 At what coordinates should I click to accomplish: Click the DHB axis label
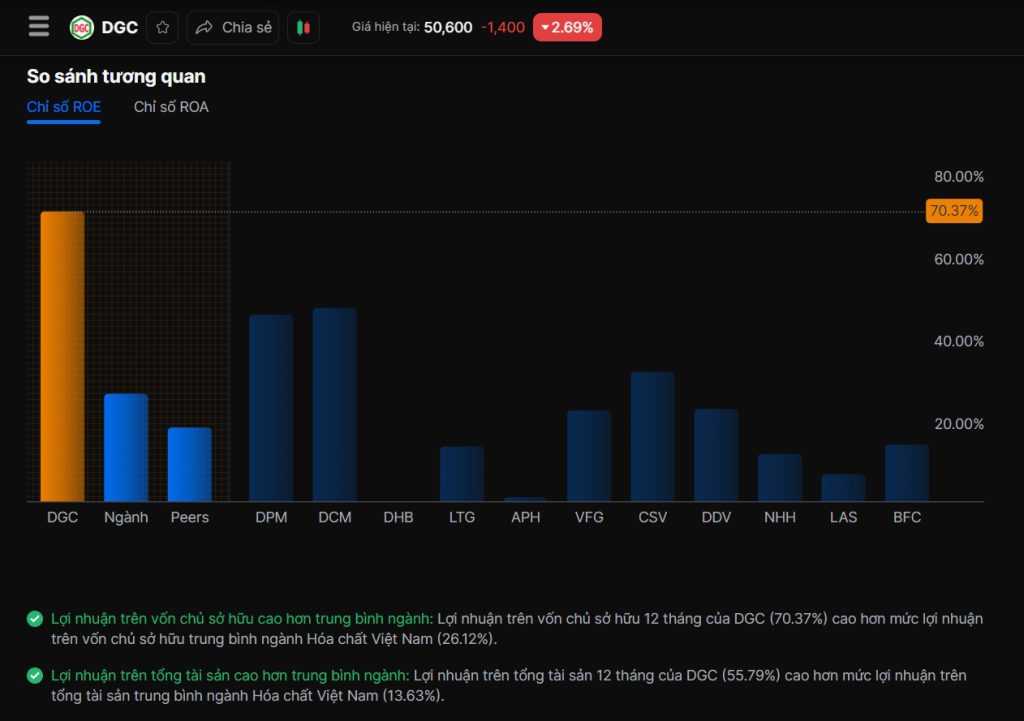pos(398,518)
